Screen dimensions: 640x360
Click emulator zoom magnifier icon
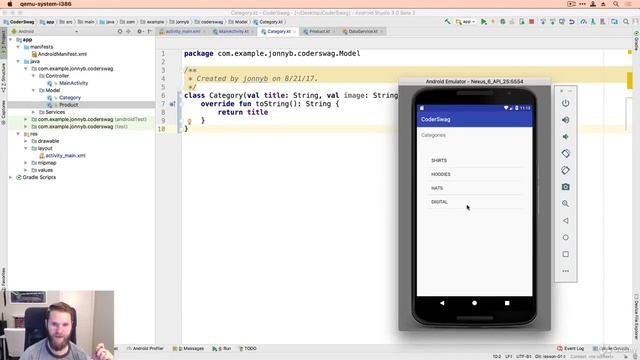point(565,204)
